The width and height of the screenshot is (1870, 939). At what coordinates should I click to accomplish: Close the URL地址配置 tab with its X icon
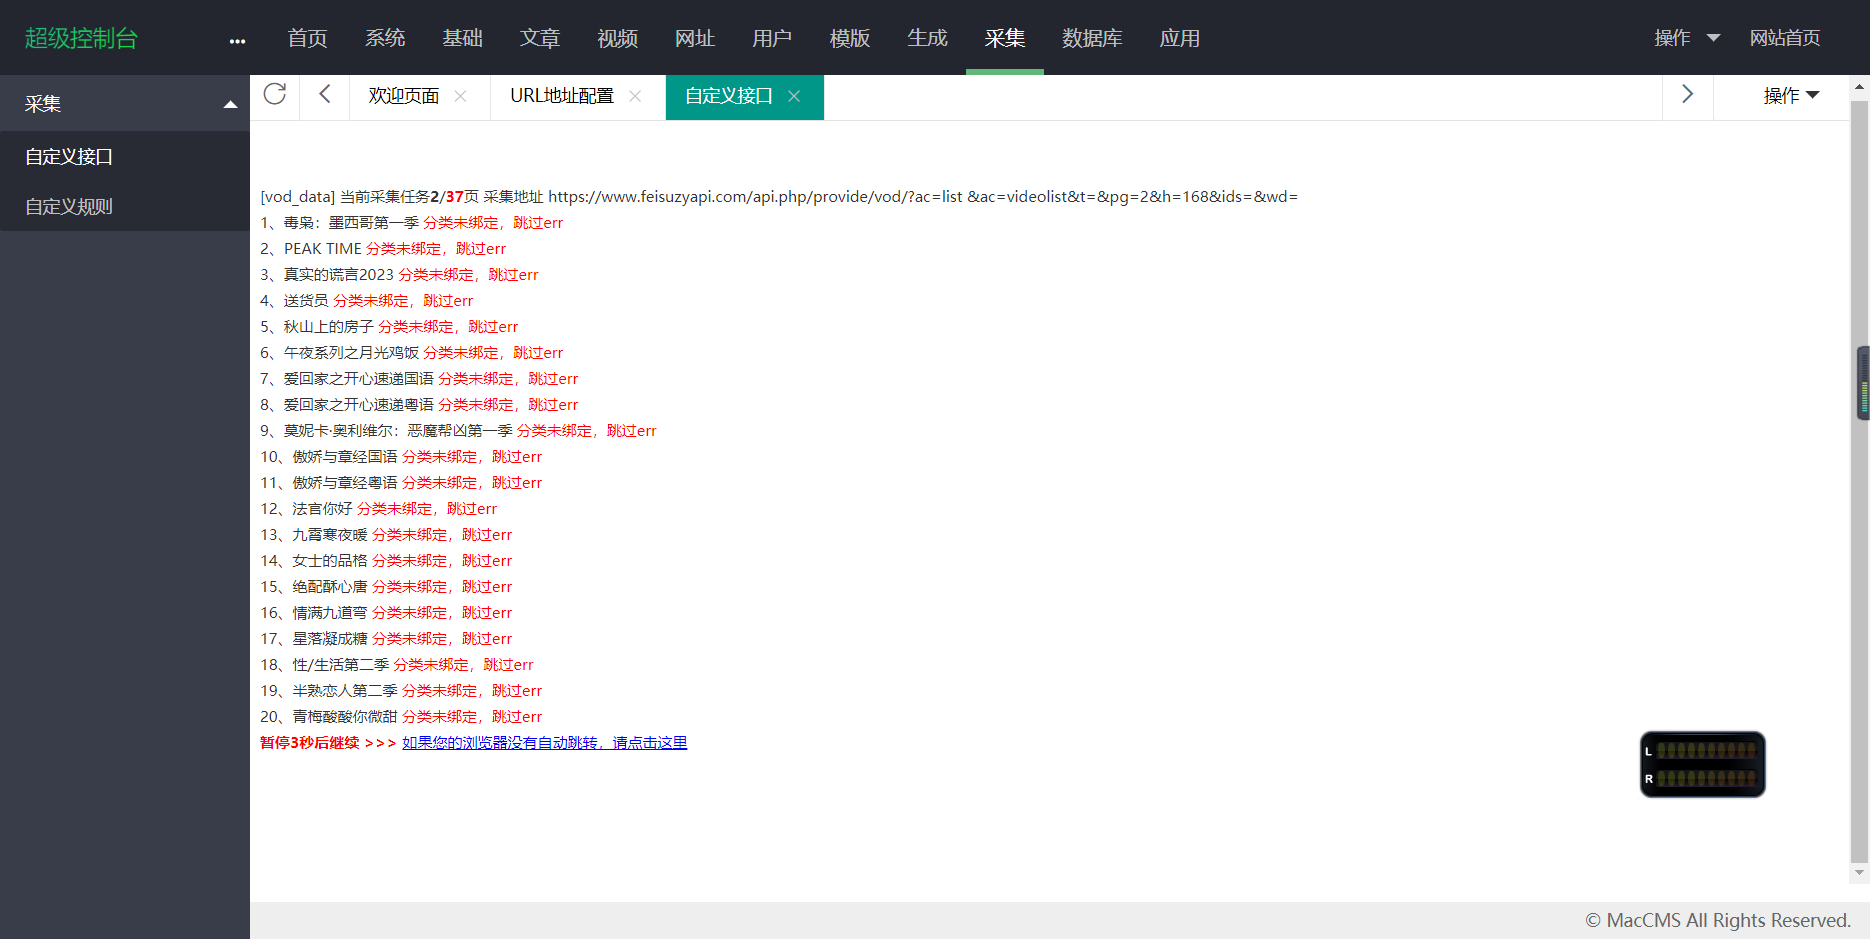pos(634,96)
